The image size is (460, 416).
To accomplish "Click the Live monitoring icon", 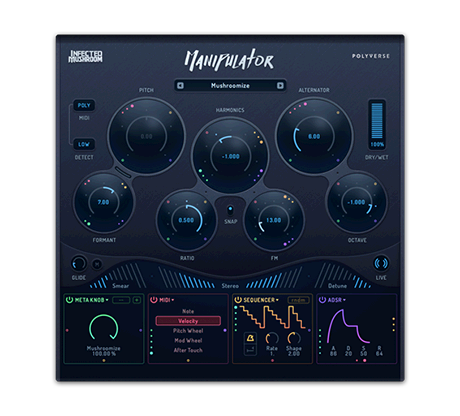I will tap(381, 263).
